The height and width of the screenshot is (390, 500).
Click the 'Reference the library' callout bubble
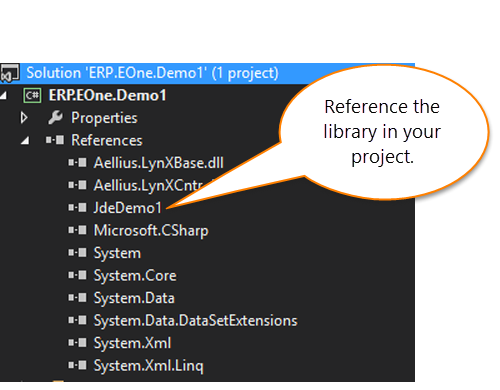383,132
